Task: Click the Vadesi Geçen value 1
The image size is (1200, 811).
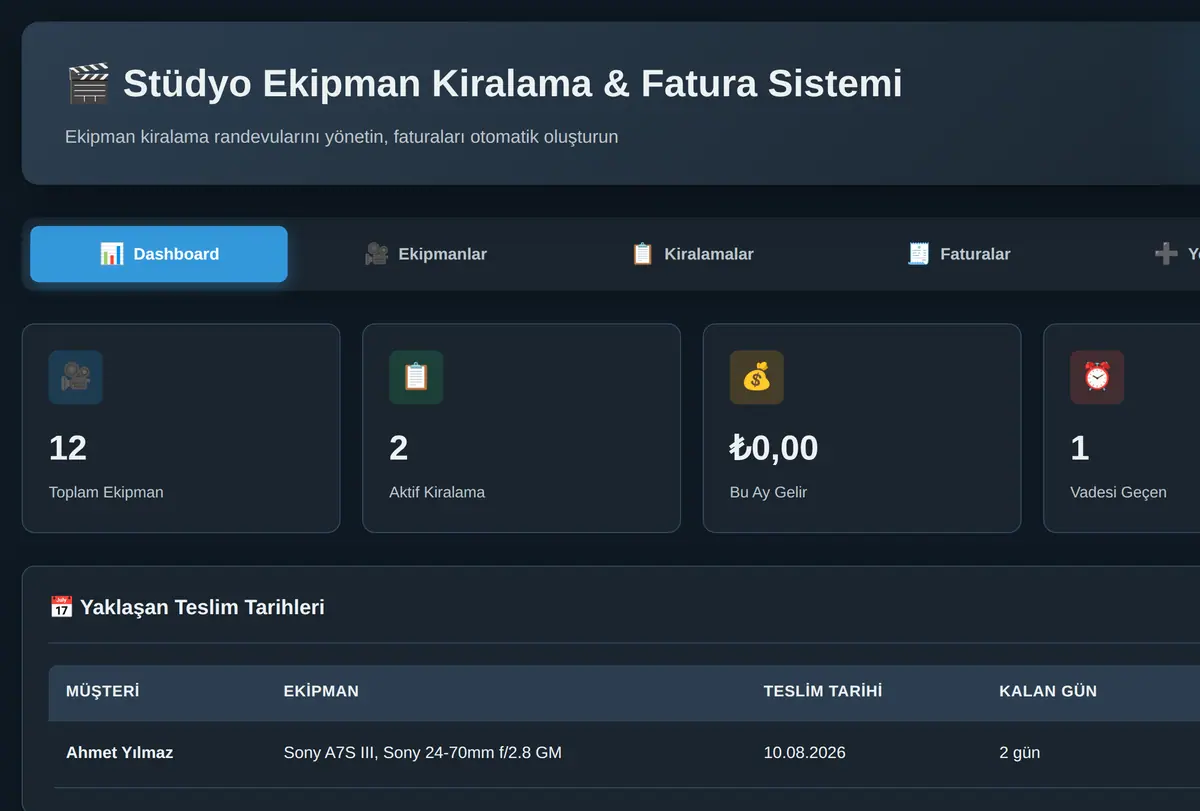Action: click(1079, 448)
